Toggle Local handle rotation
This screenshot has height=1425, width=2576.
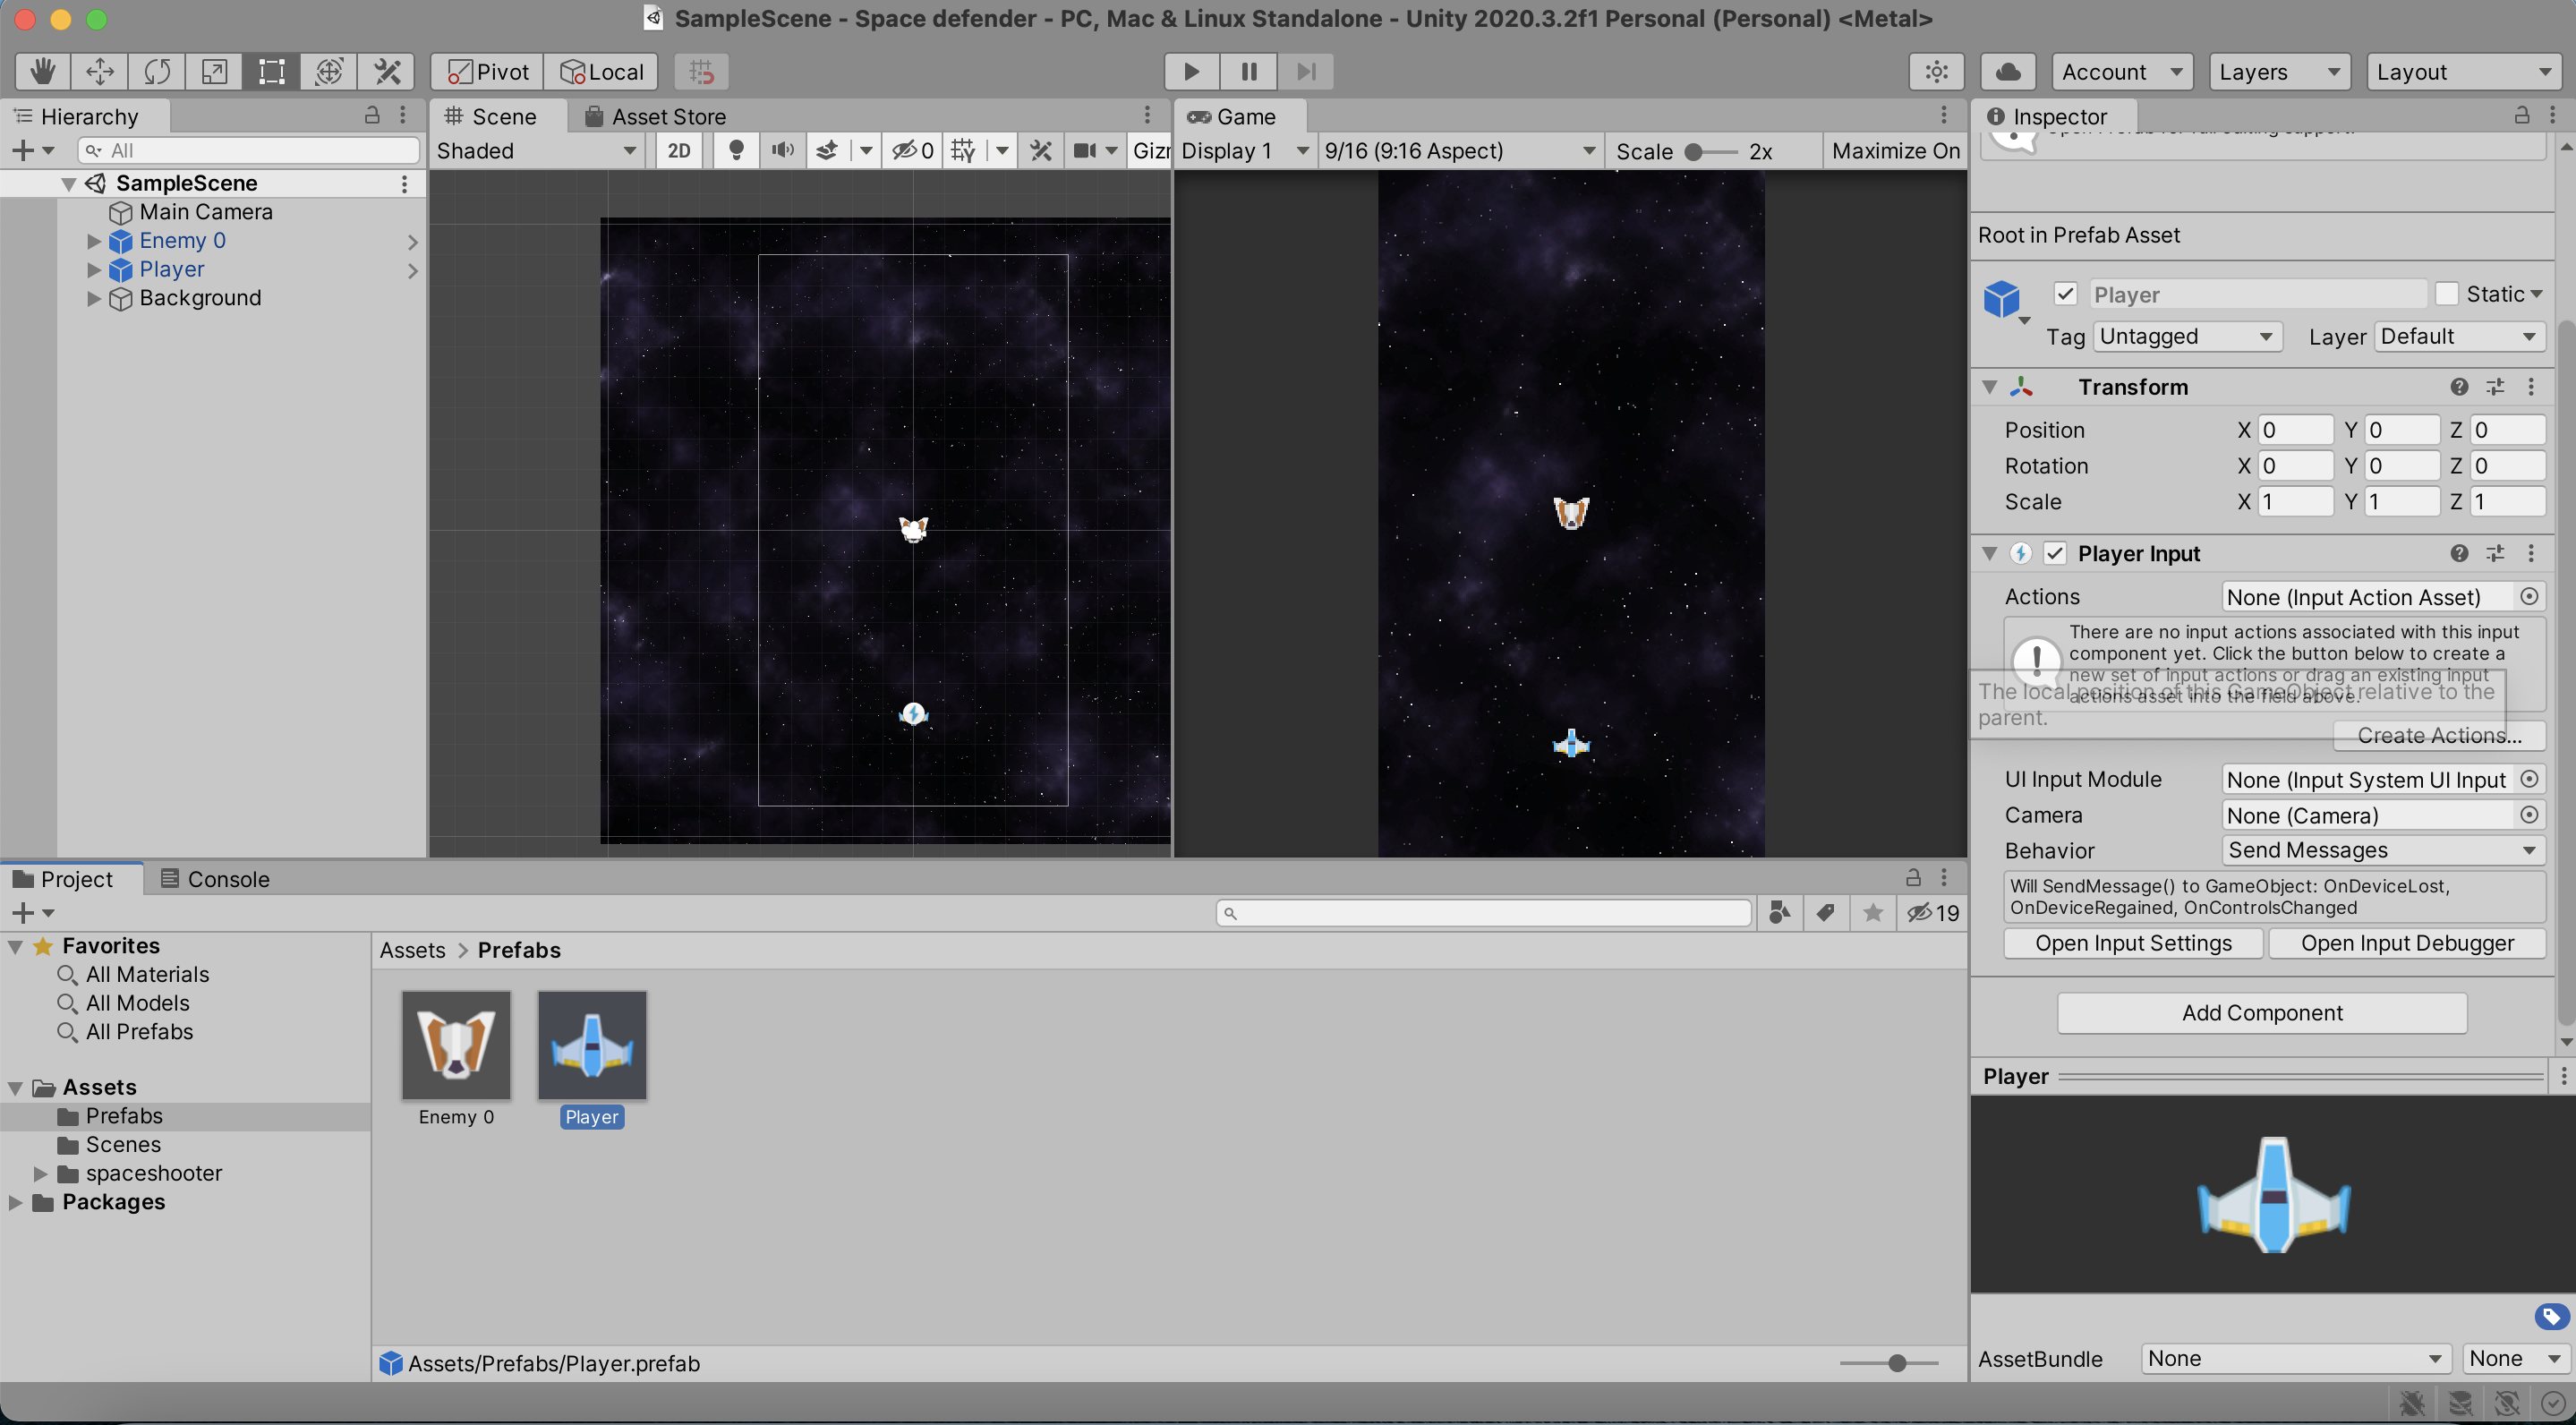(x=601, y=72)
